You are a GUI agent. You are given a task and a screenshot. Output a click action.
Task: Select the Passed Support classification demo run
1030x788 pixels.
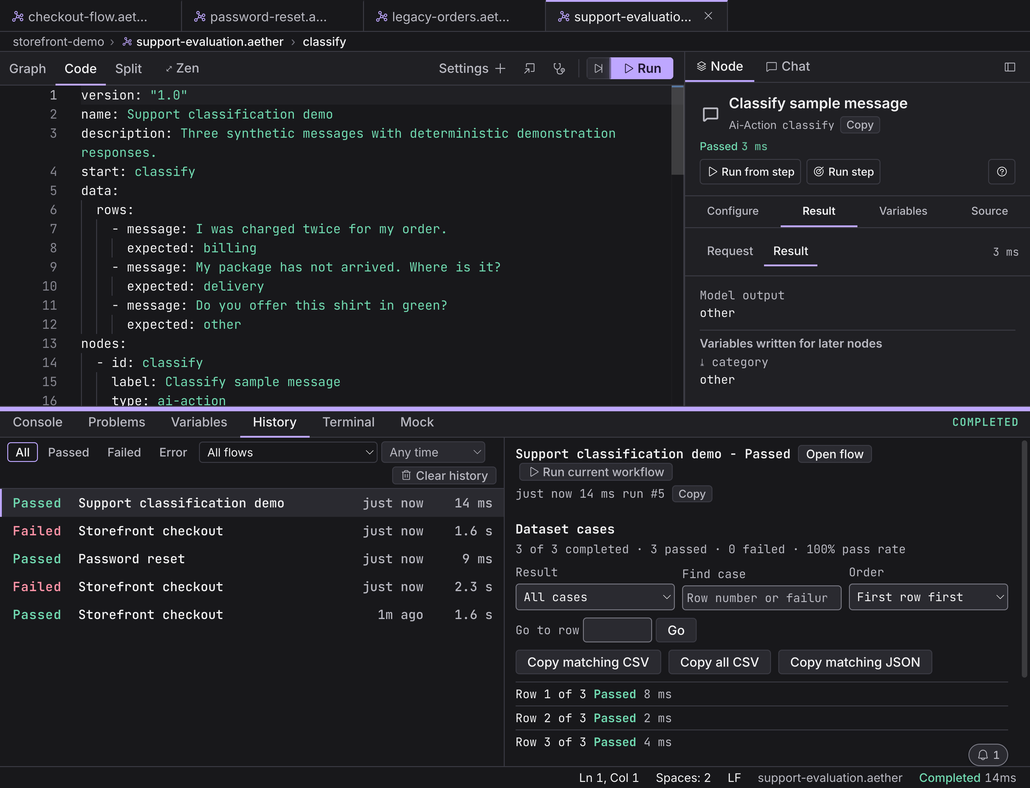point(252,503)
